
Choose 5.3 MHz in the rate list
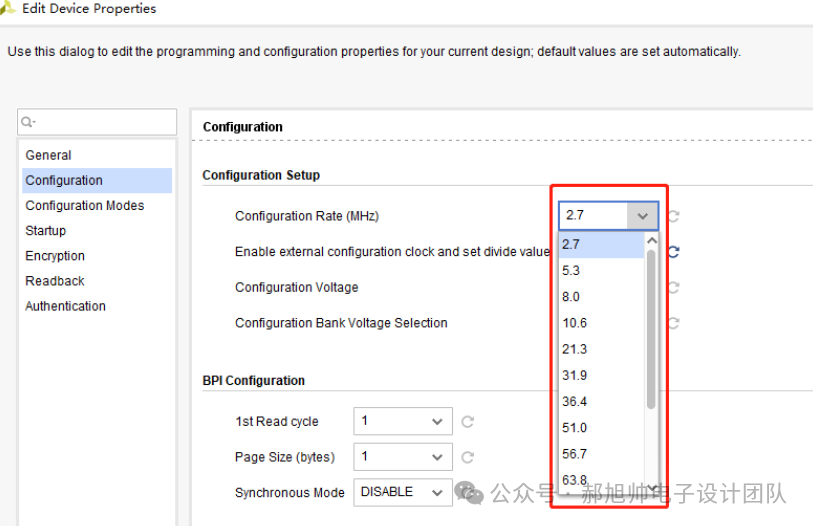click(x=601, y=270)
